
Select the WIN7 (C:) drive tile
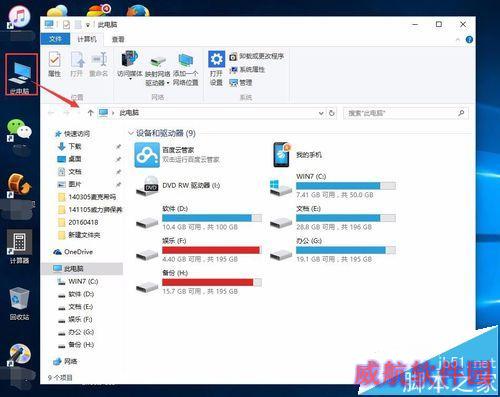(x=333, y=186)
